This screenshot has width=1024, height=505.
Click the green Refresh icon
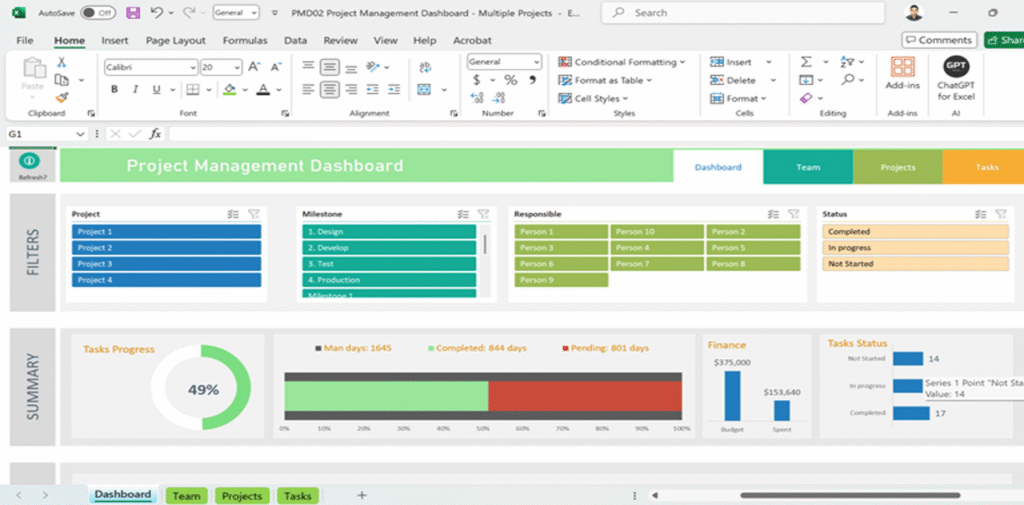coord(30,161)
